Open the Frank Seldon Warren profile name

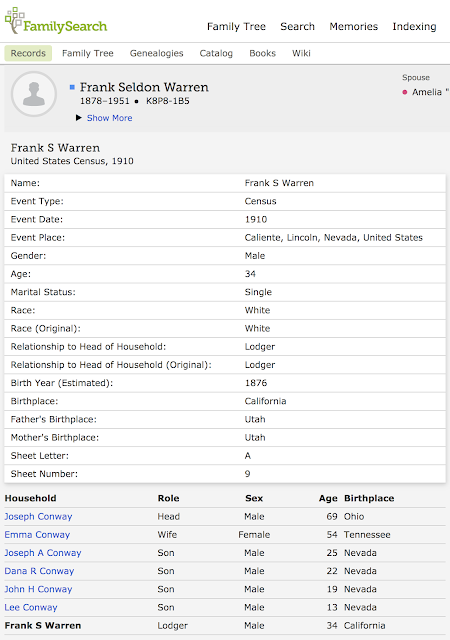point(144,87)
